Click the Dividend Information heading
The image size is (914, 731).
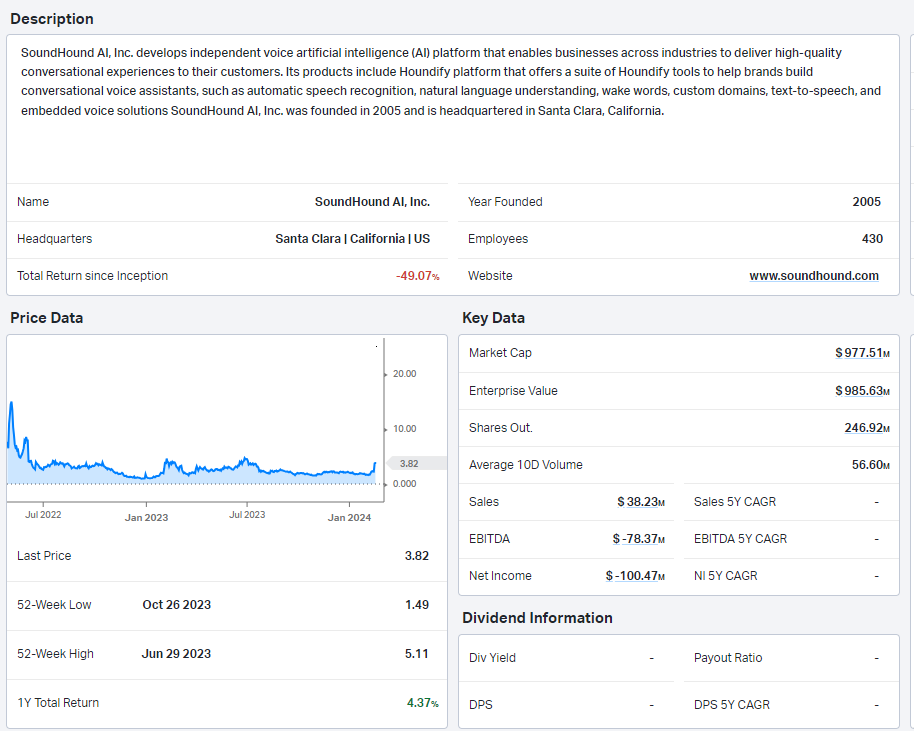[x=537, y=618]
